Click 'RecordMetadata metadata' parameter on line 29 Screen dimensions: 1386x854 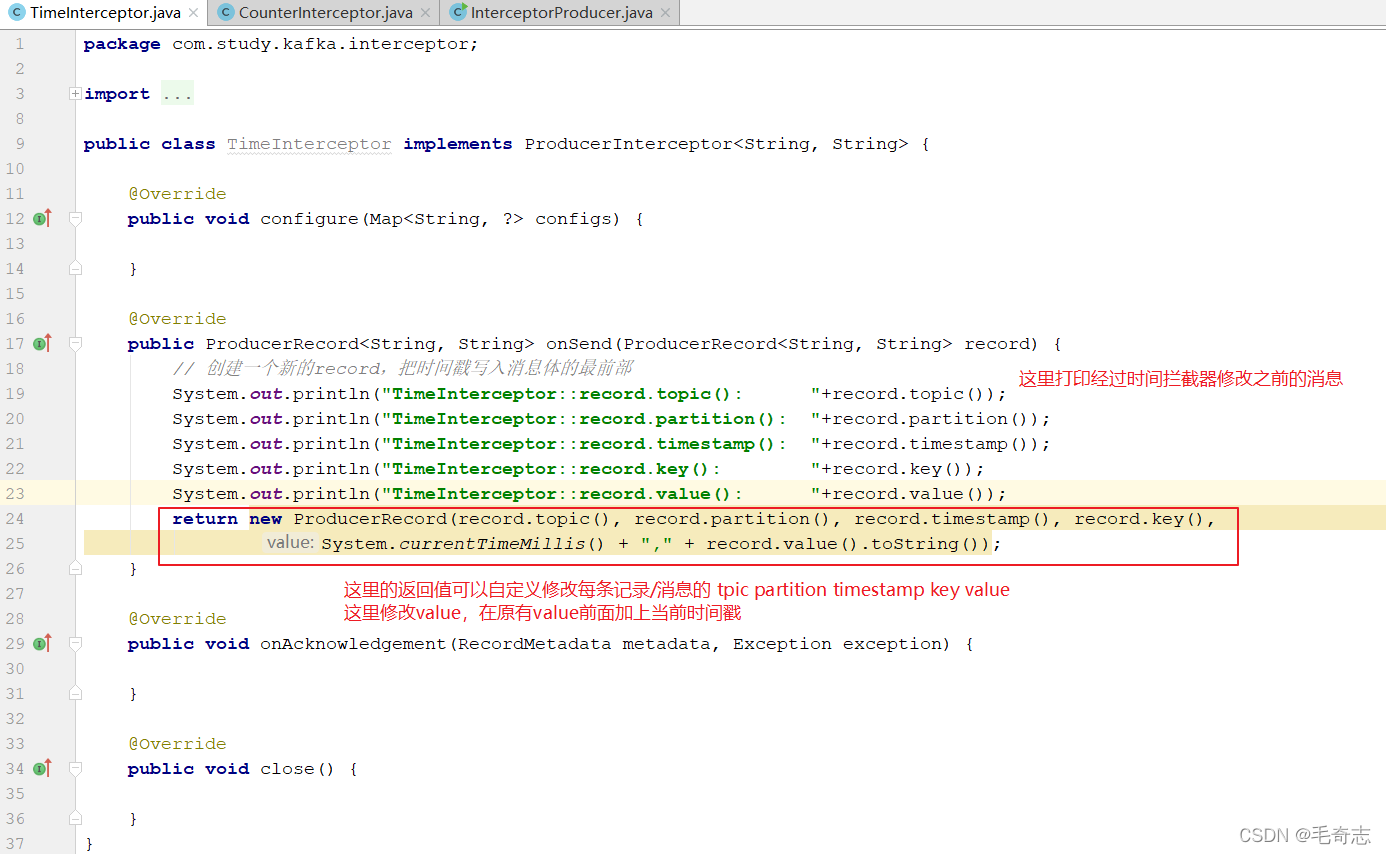pos(584,644)
